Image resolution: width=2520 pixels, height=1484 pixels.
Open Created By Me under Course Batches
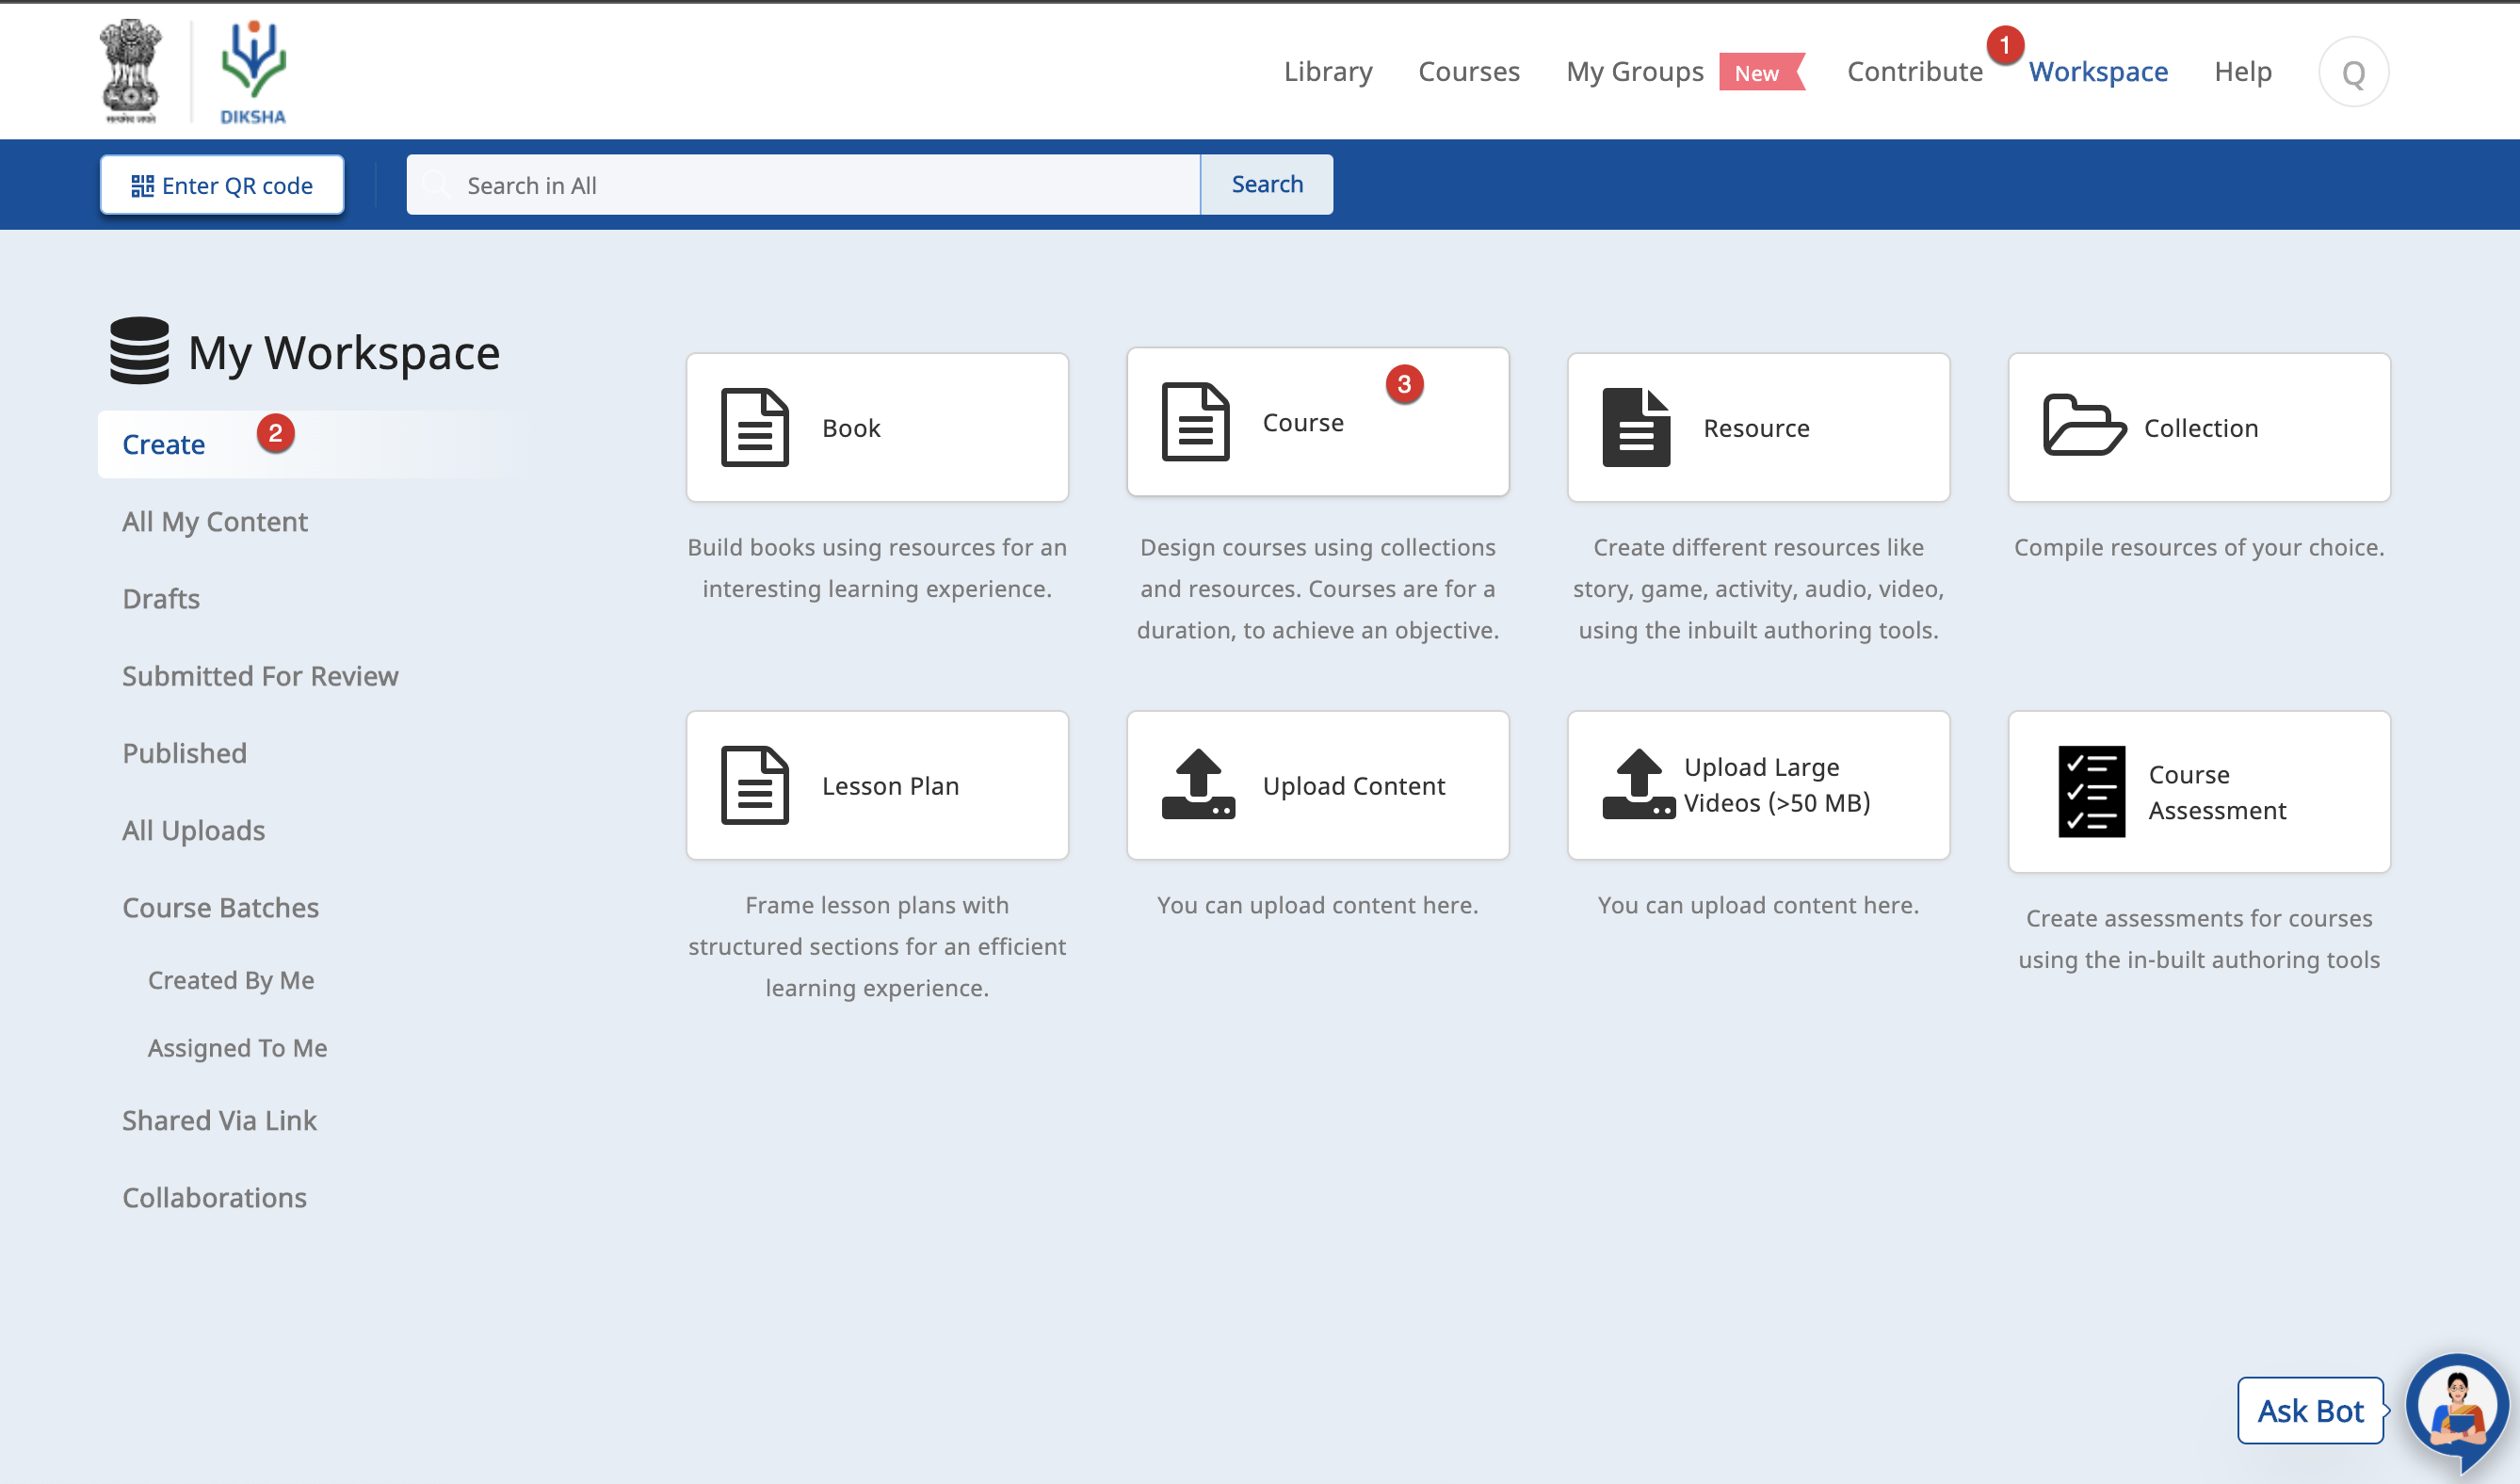(231, 980)
